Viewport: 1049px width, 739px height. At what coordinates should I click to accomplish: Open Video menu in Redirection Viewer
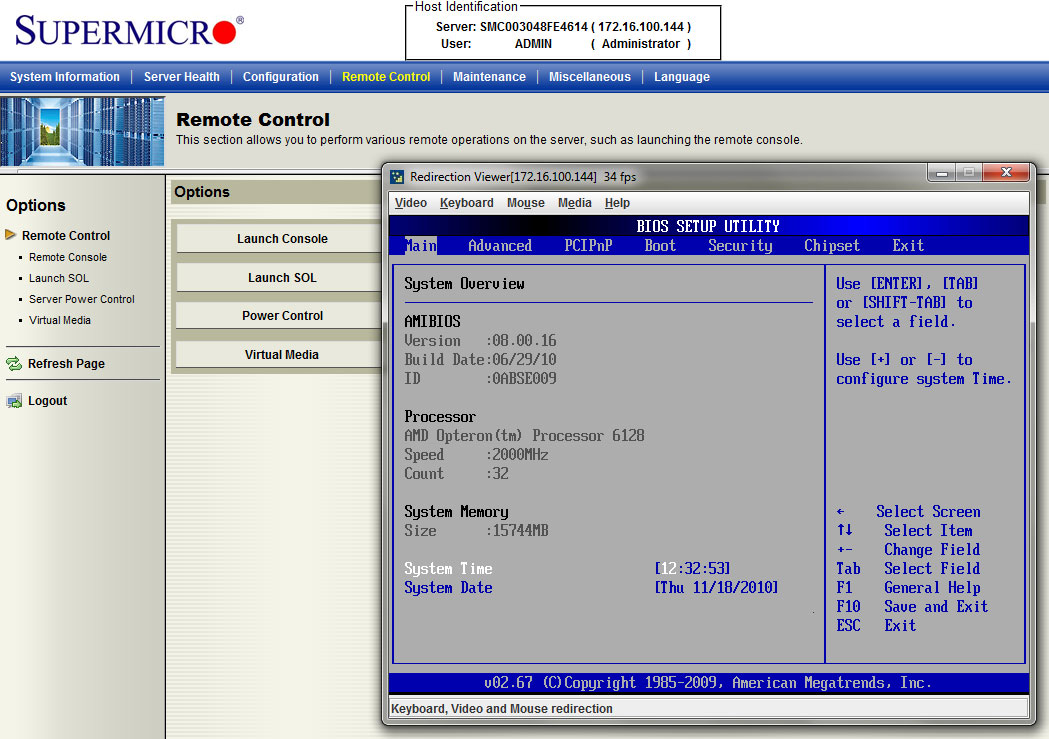[411, 203]
